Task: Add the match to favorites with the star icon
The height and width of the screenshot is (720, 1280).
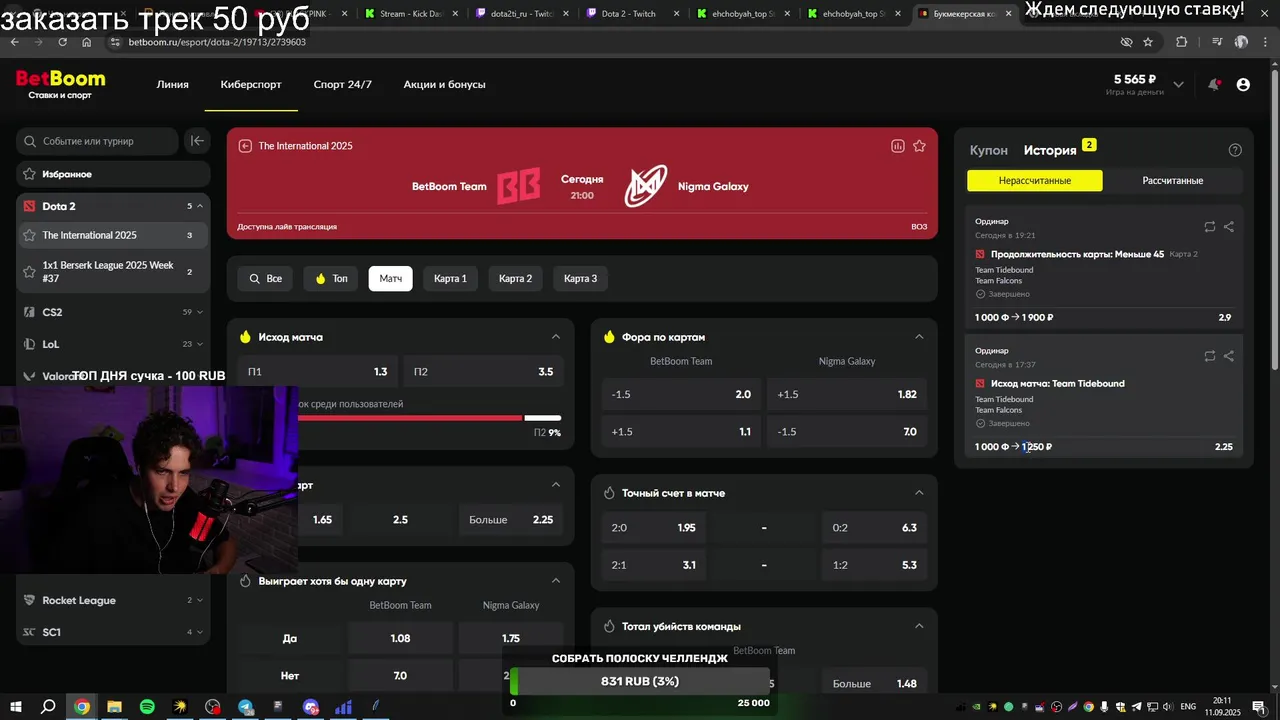Action: (919, 146)
